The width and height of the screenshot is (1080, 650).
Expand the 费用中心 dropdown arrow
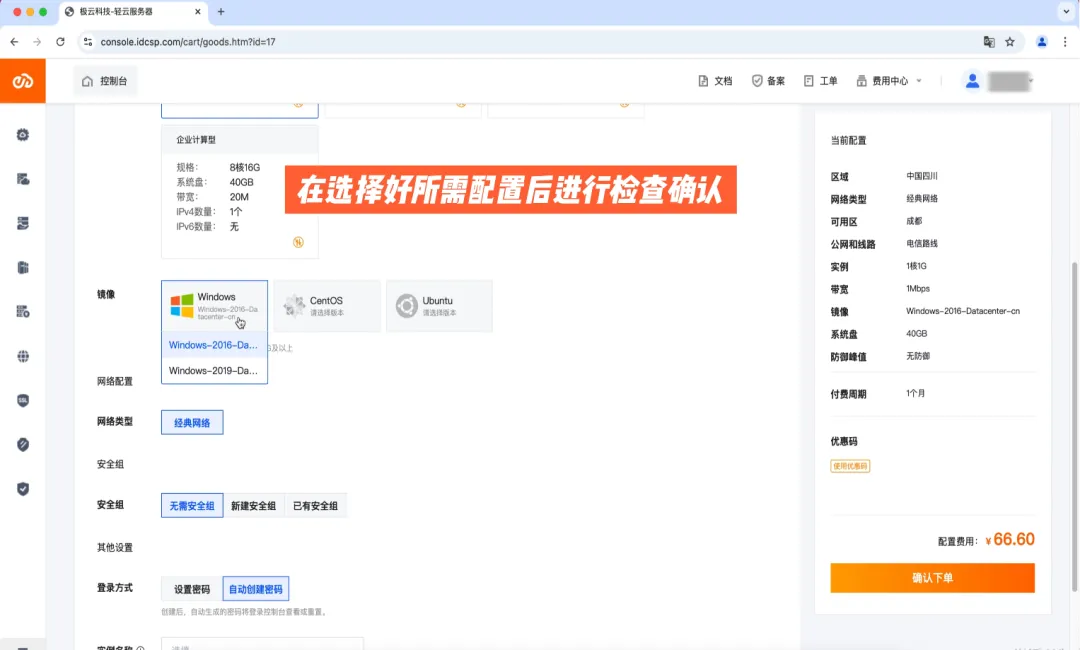pyautogui.click(x=919, y=81)
